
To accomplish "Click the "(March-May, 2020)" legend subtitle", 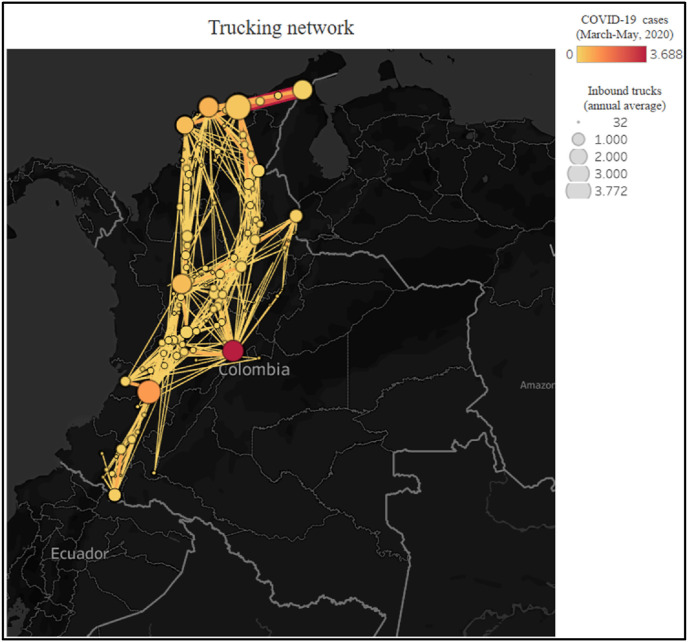I will [624, 35].
